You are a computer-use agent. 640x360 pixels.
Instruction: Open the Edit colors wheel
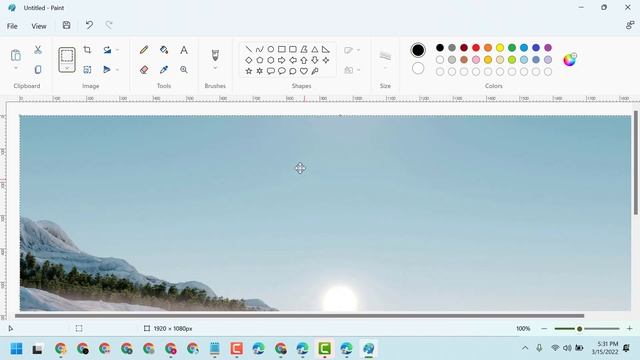pos(569,60)
